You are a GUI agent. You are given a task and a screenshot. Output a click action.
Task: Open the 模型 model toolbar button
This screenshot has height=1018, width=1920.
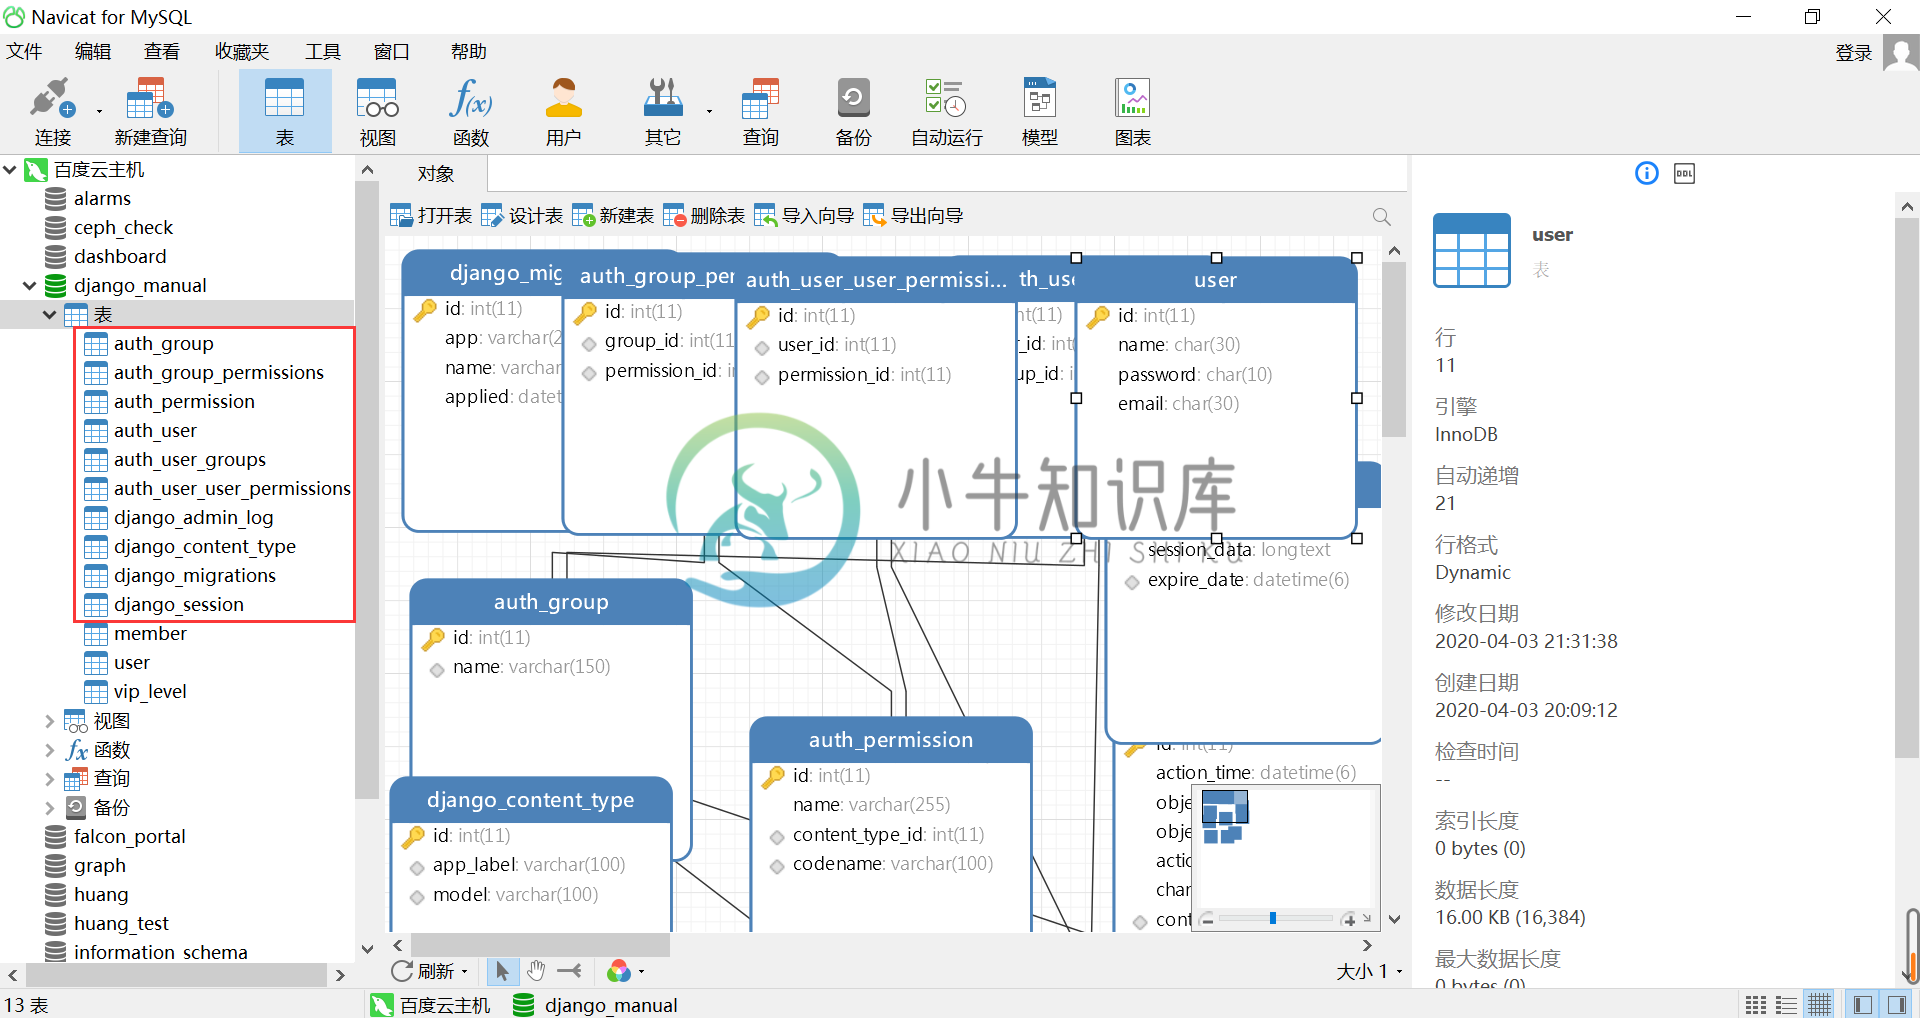(1040, 112)
